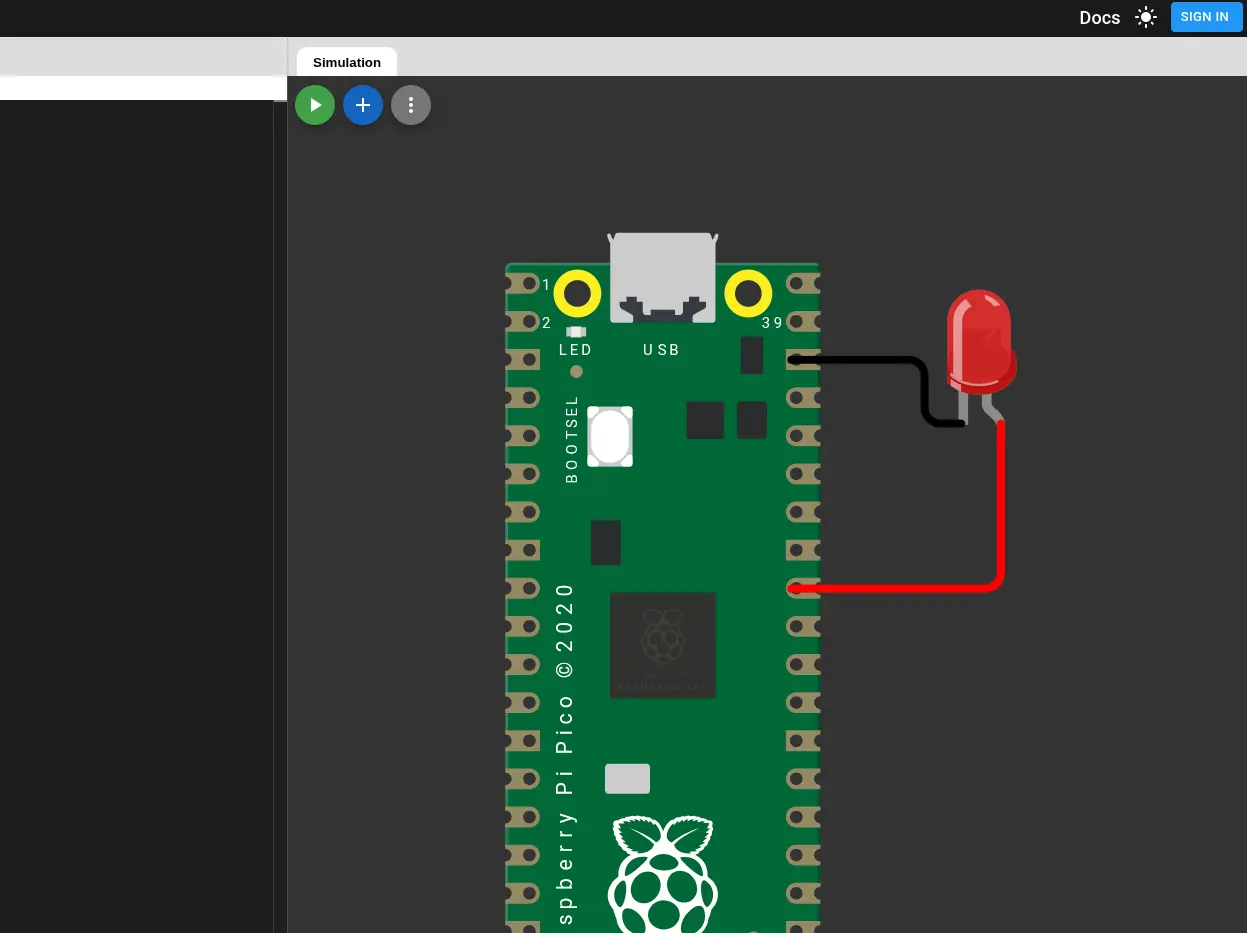Open the three-dot overflow menu
The width and height of the screenshot is (1247, 933).
[410, 104]
